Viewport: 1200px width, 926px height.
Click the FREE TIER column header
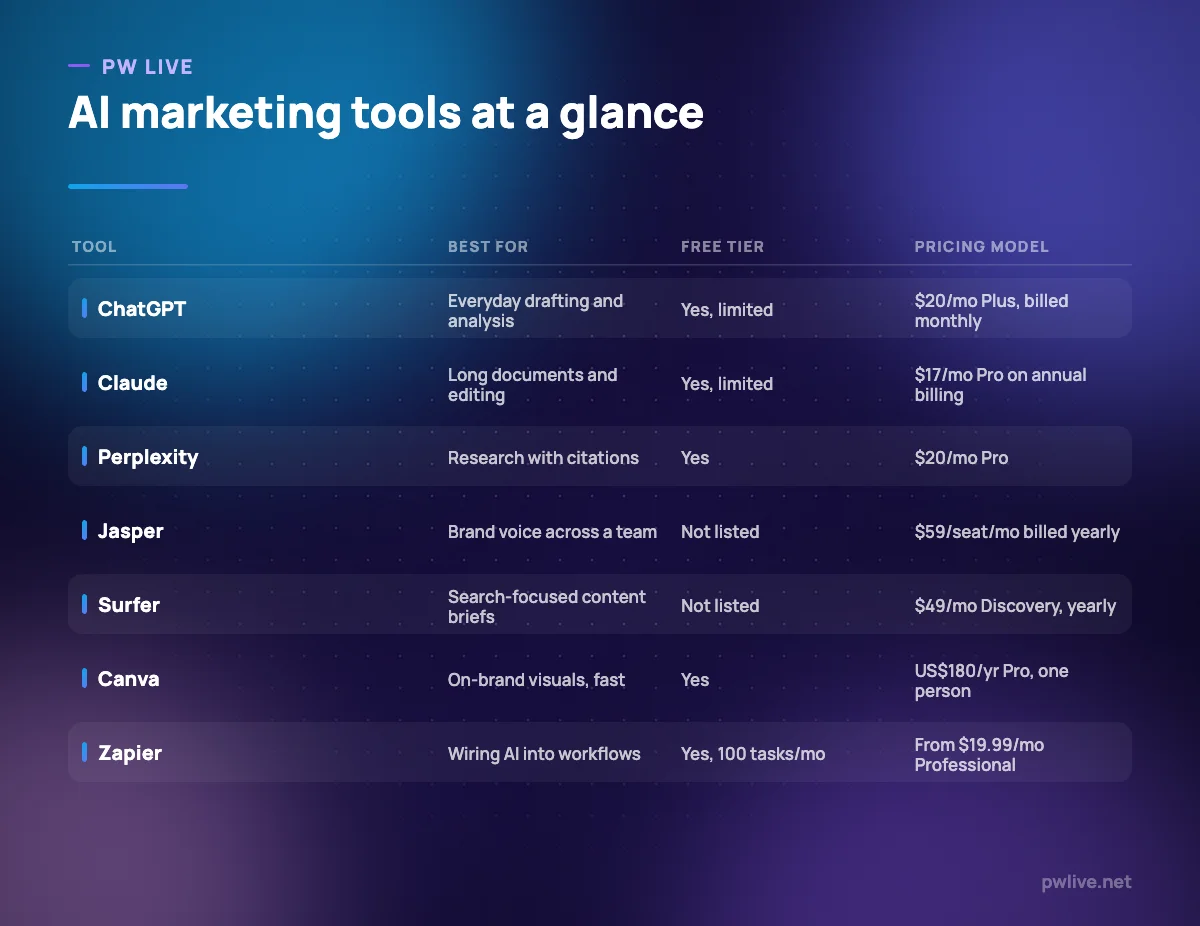click(x=722, y=247)
